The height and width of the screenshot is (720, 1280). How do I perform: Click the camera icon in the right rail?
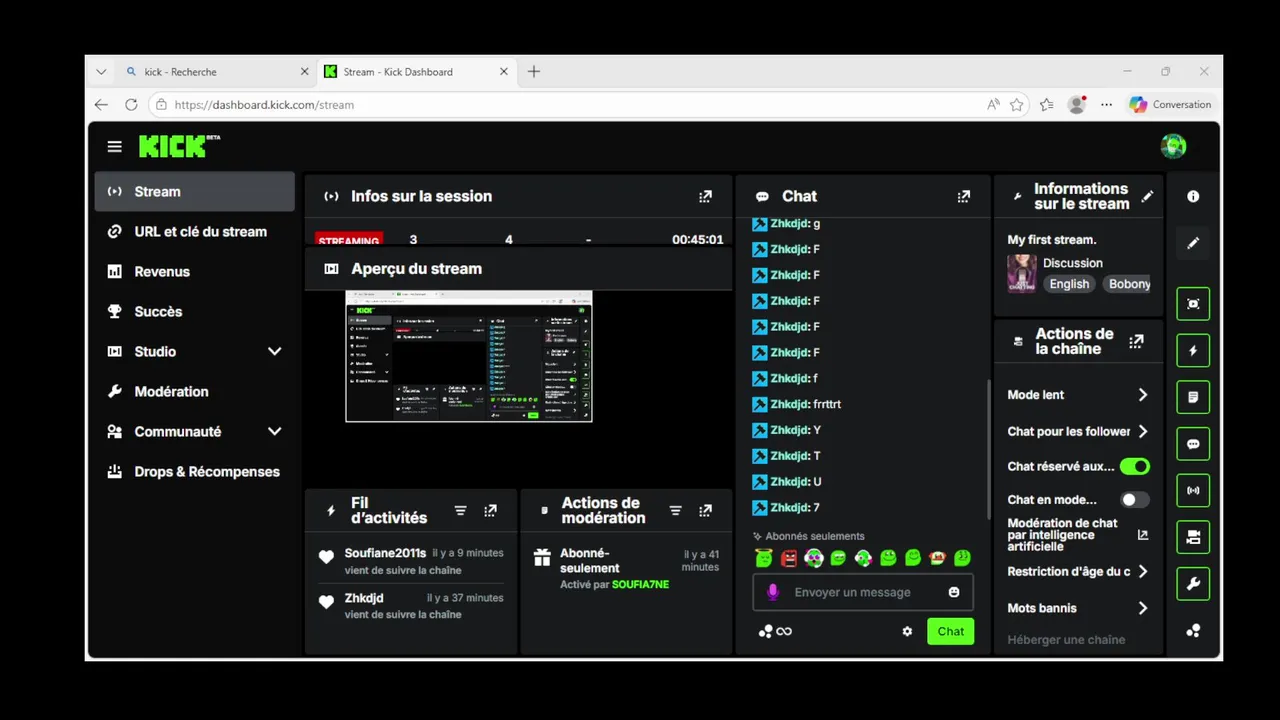pos(1193,537)
